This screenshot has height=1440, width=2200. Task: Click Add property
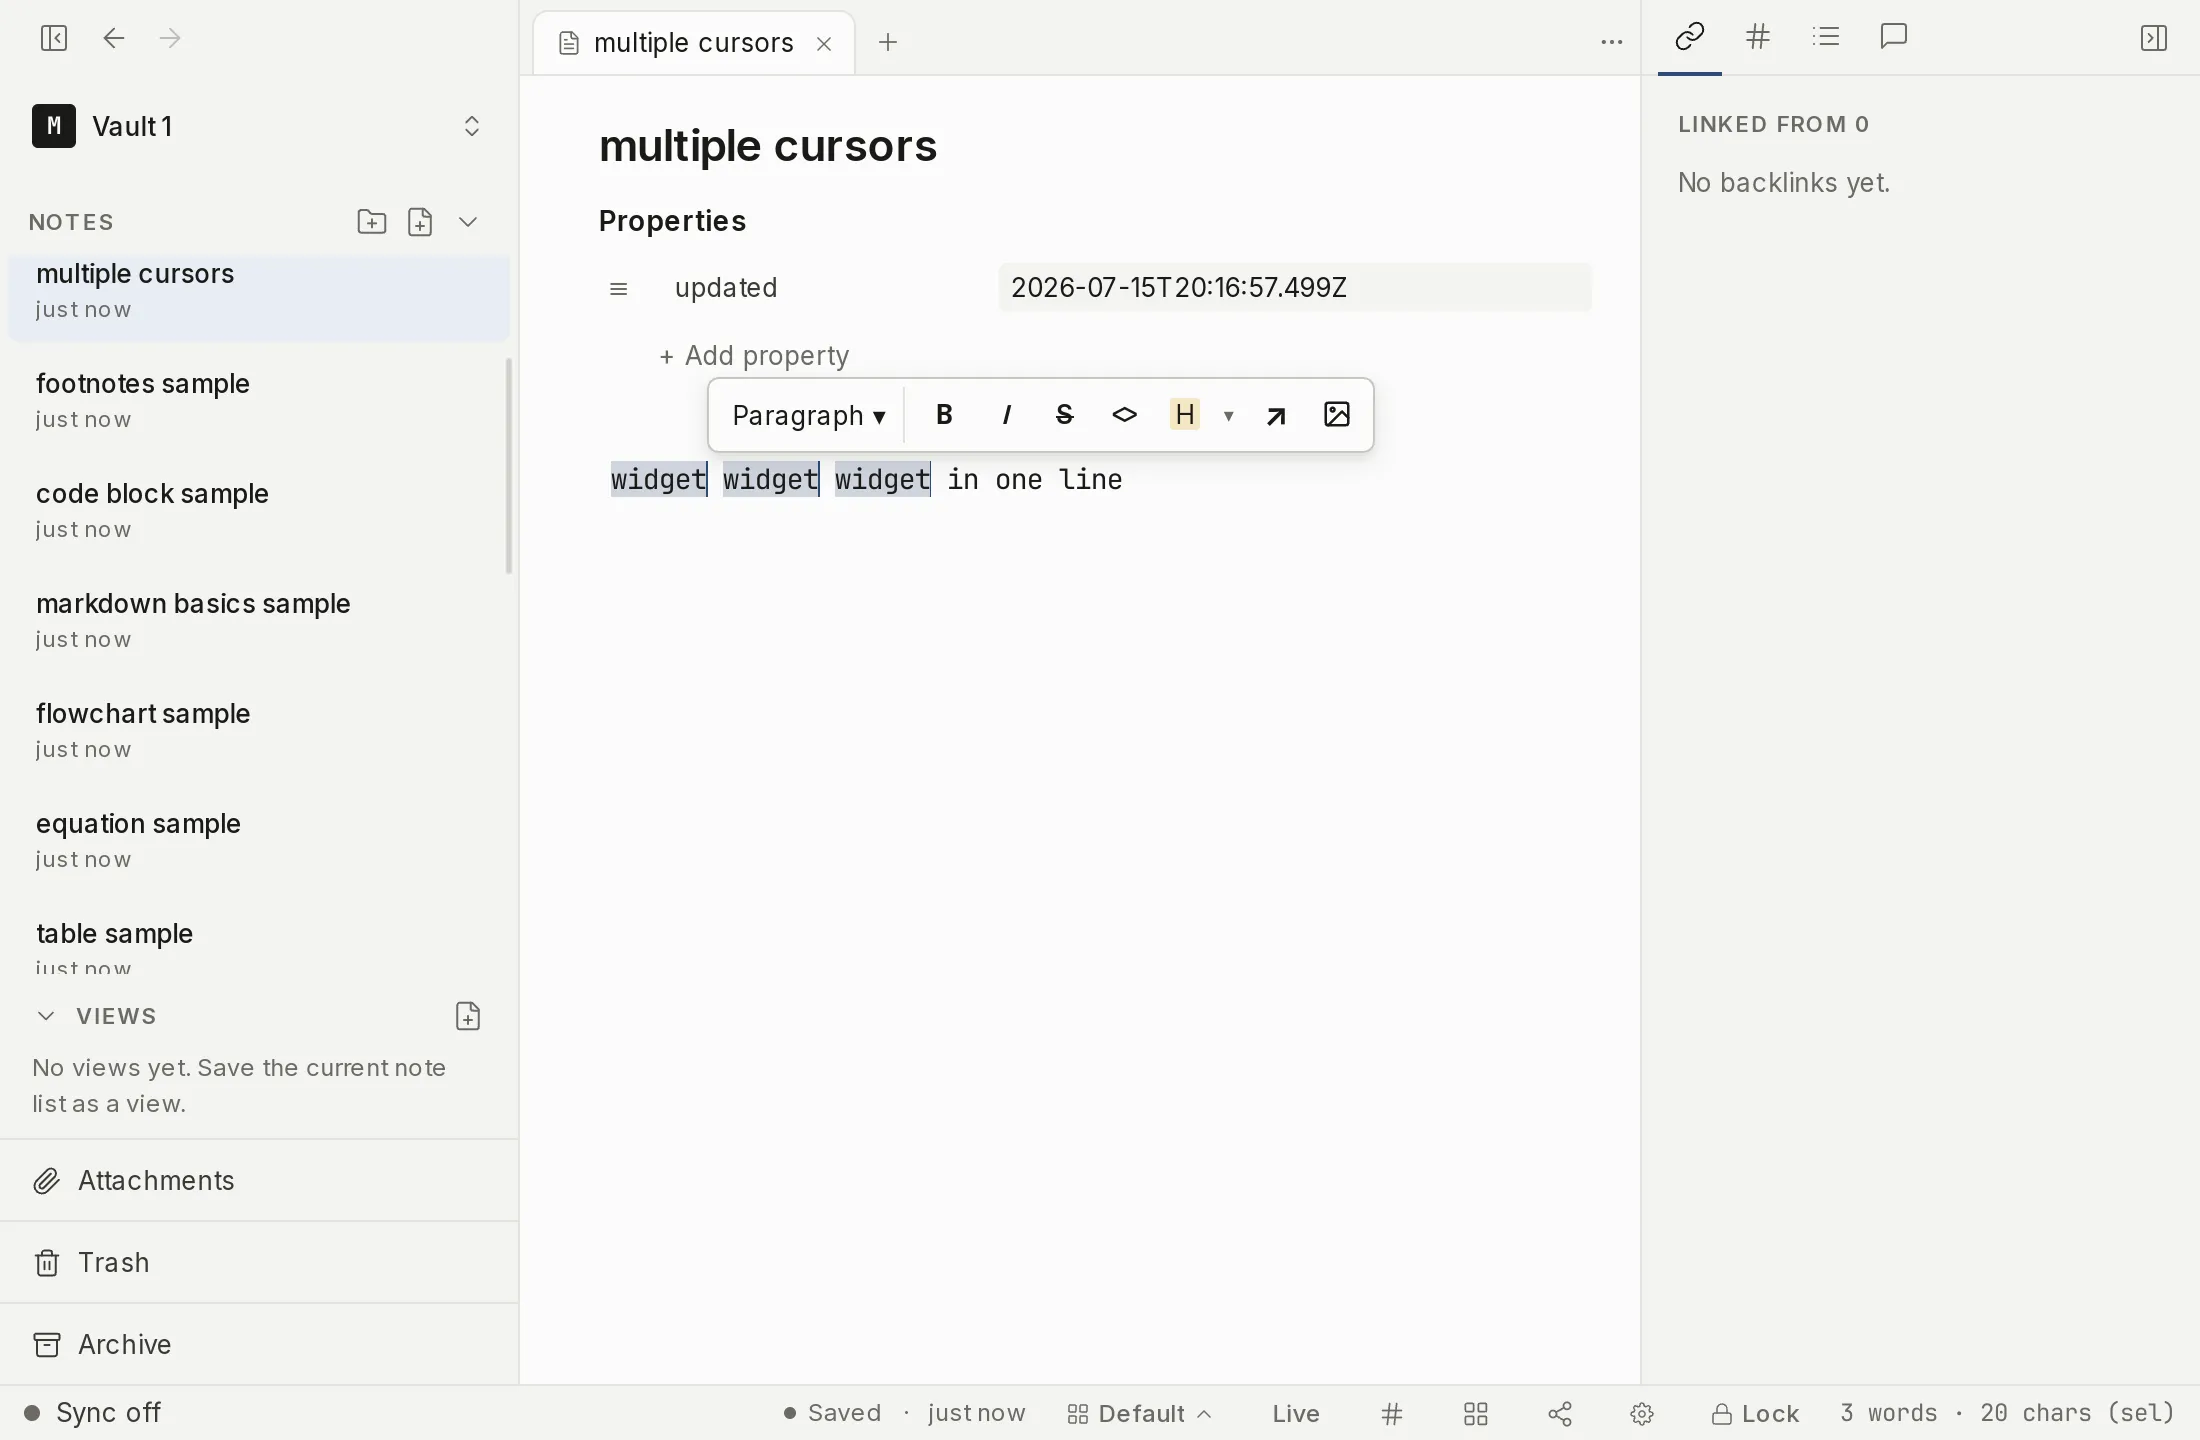(754, 356)
